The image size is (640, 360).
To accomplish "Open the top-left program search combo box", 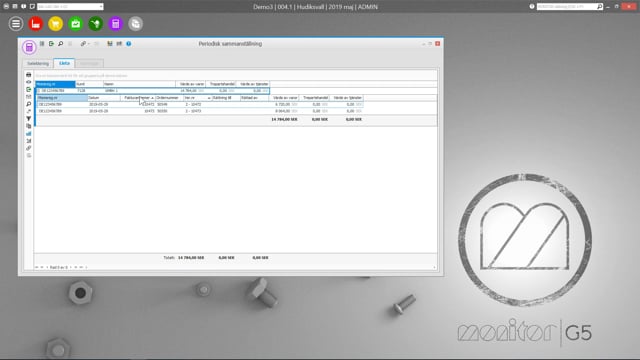I will pyautogui.click(x=70, y=7).
